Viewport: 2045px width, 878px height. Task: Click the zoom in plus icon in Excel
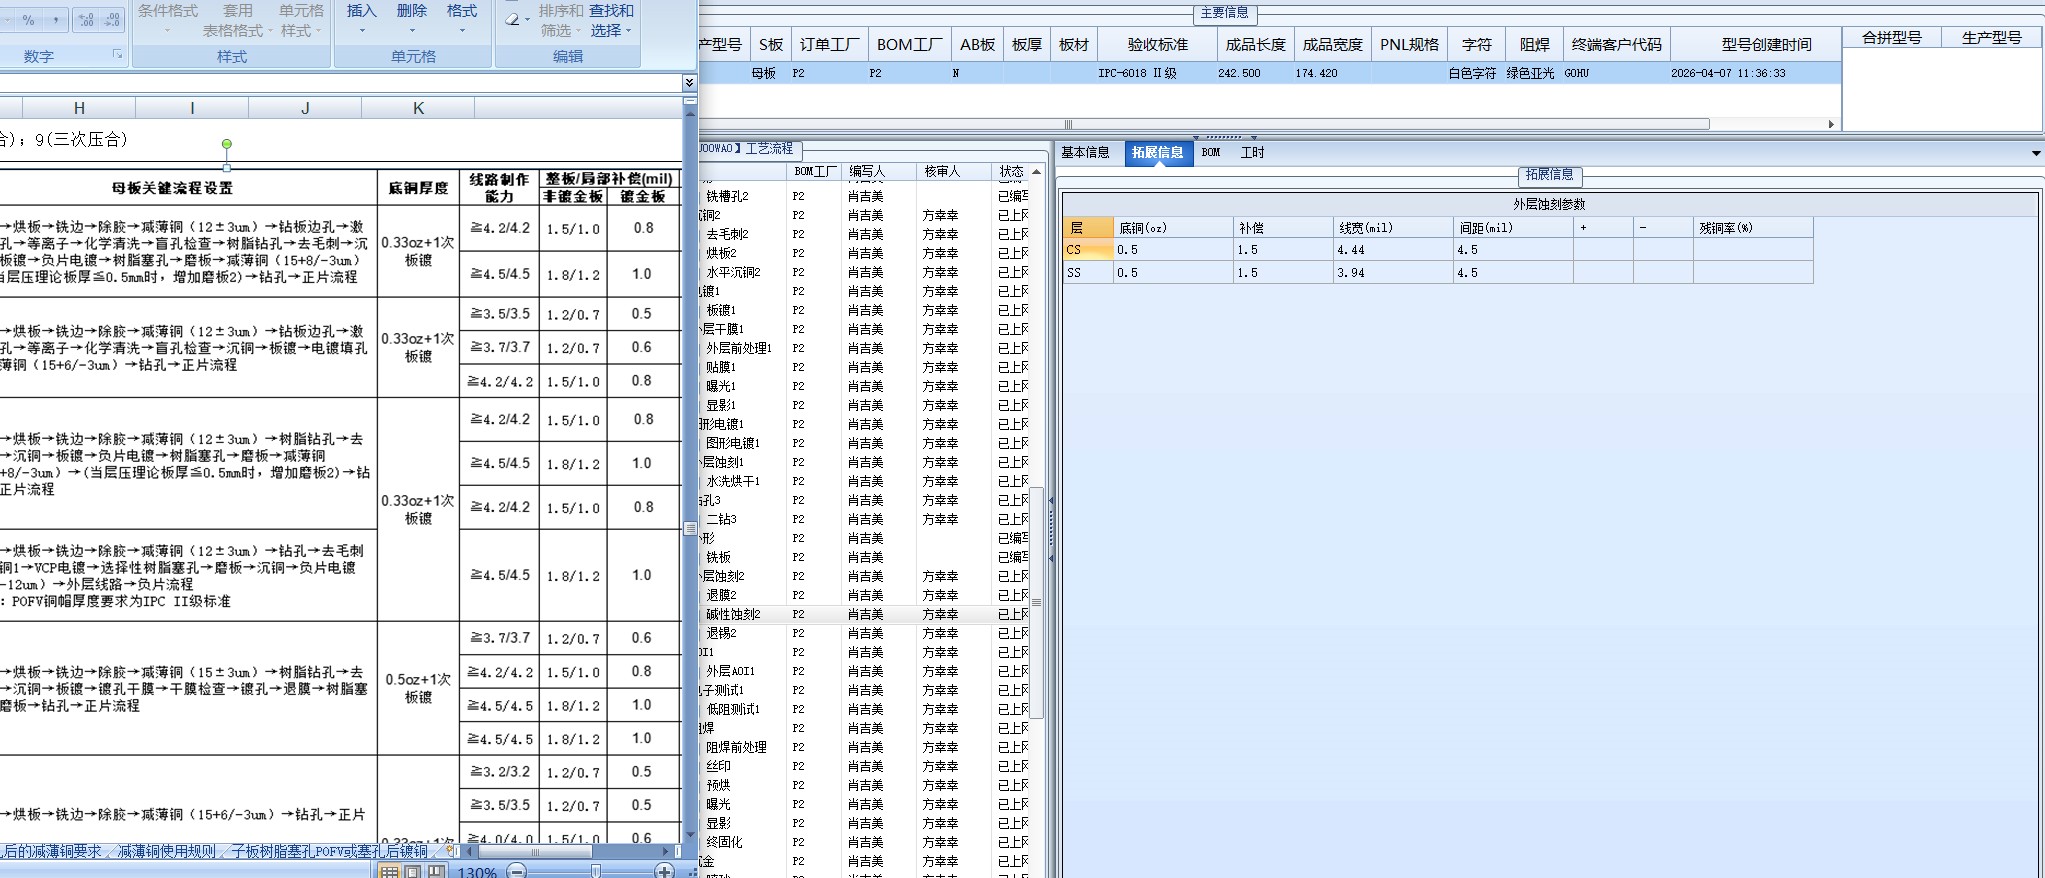coord(664,872)
